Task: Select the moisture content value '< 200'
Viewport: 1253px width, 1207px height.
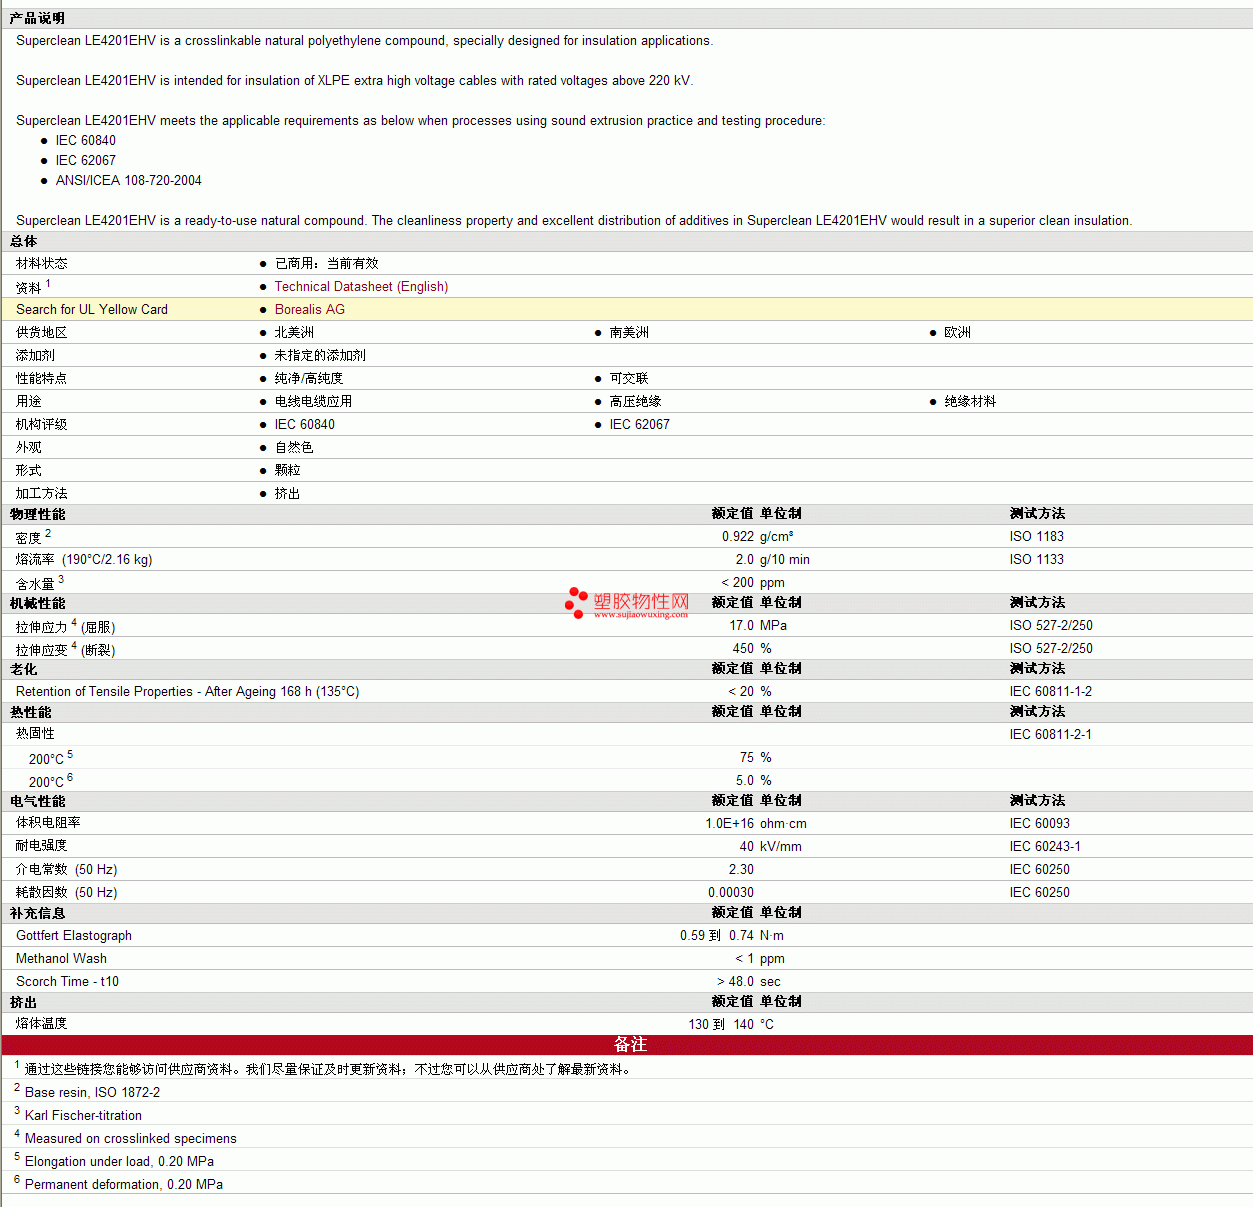Action: [738, 582]
